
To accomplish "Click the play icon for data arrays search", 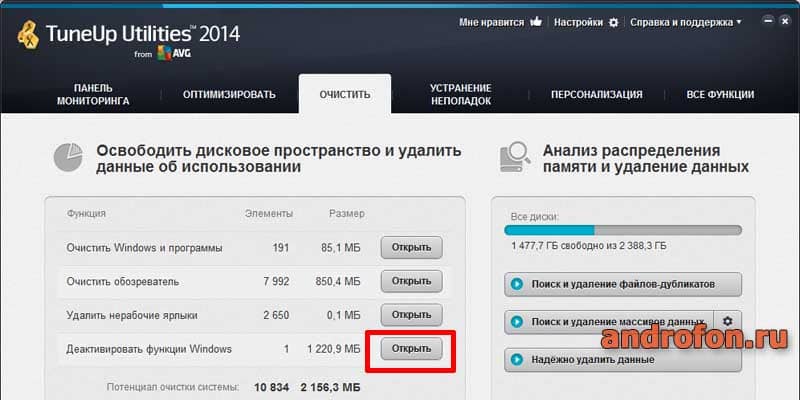I will pos(517,322).
